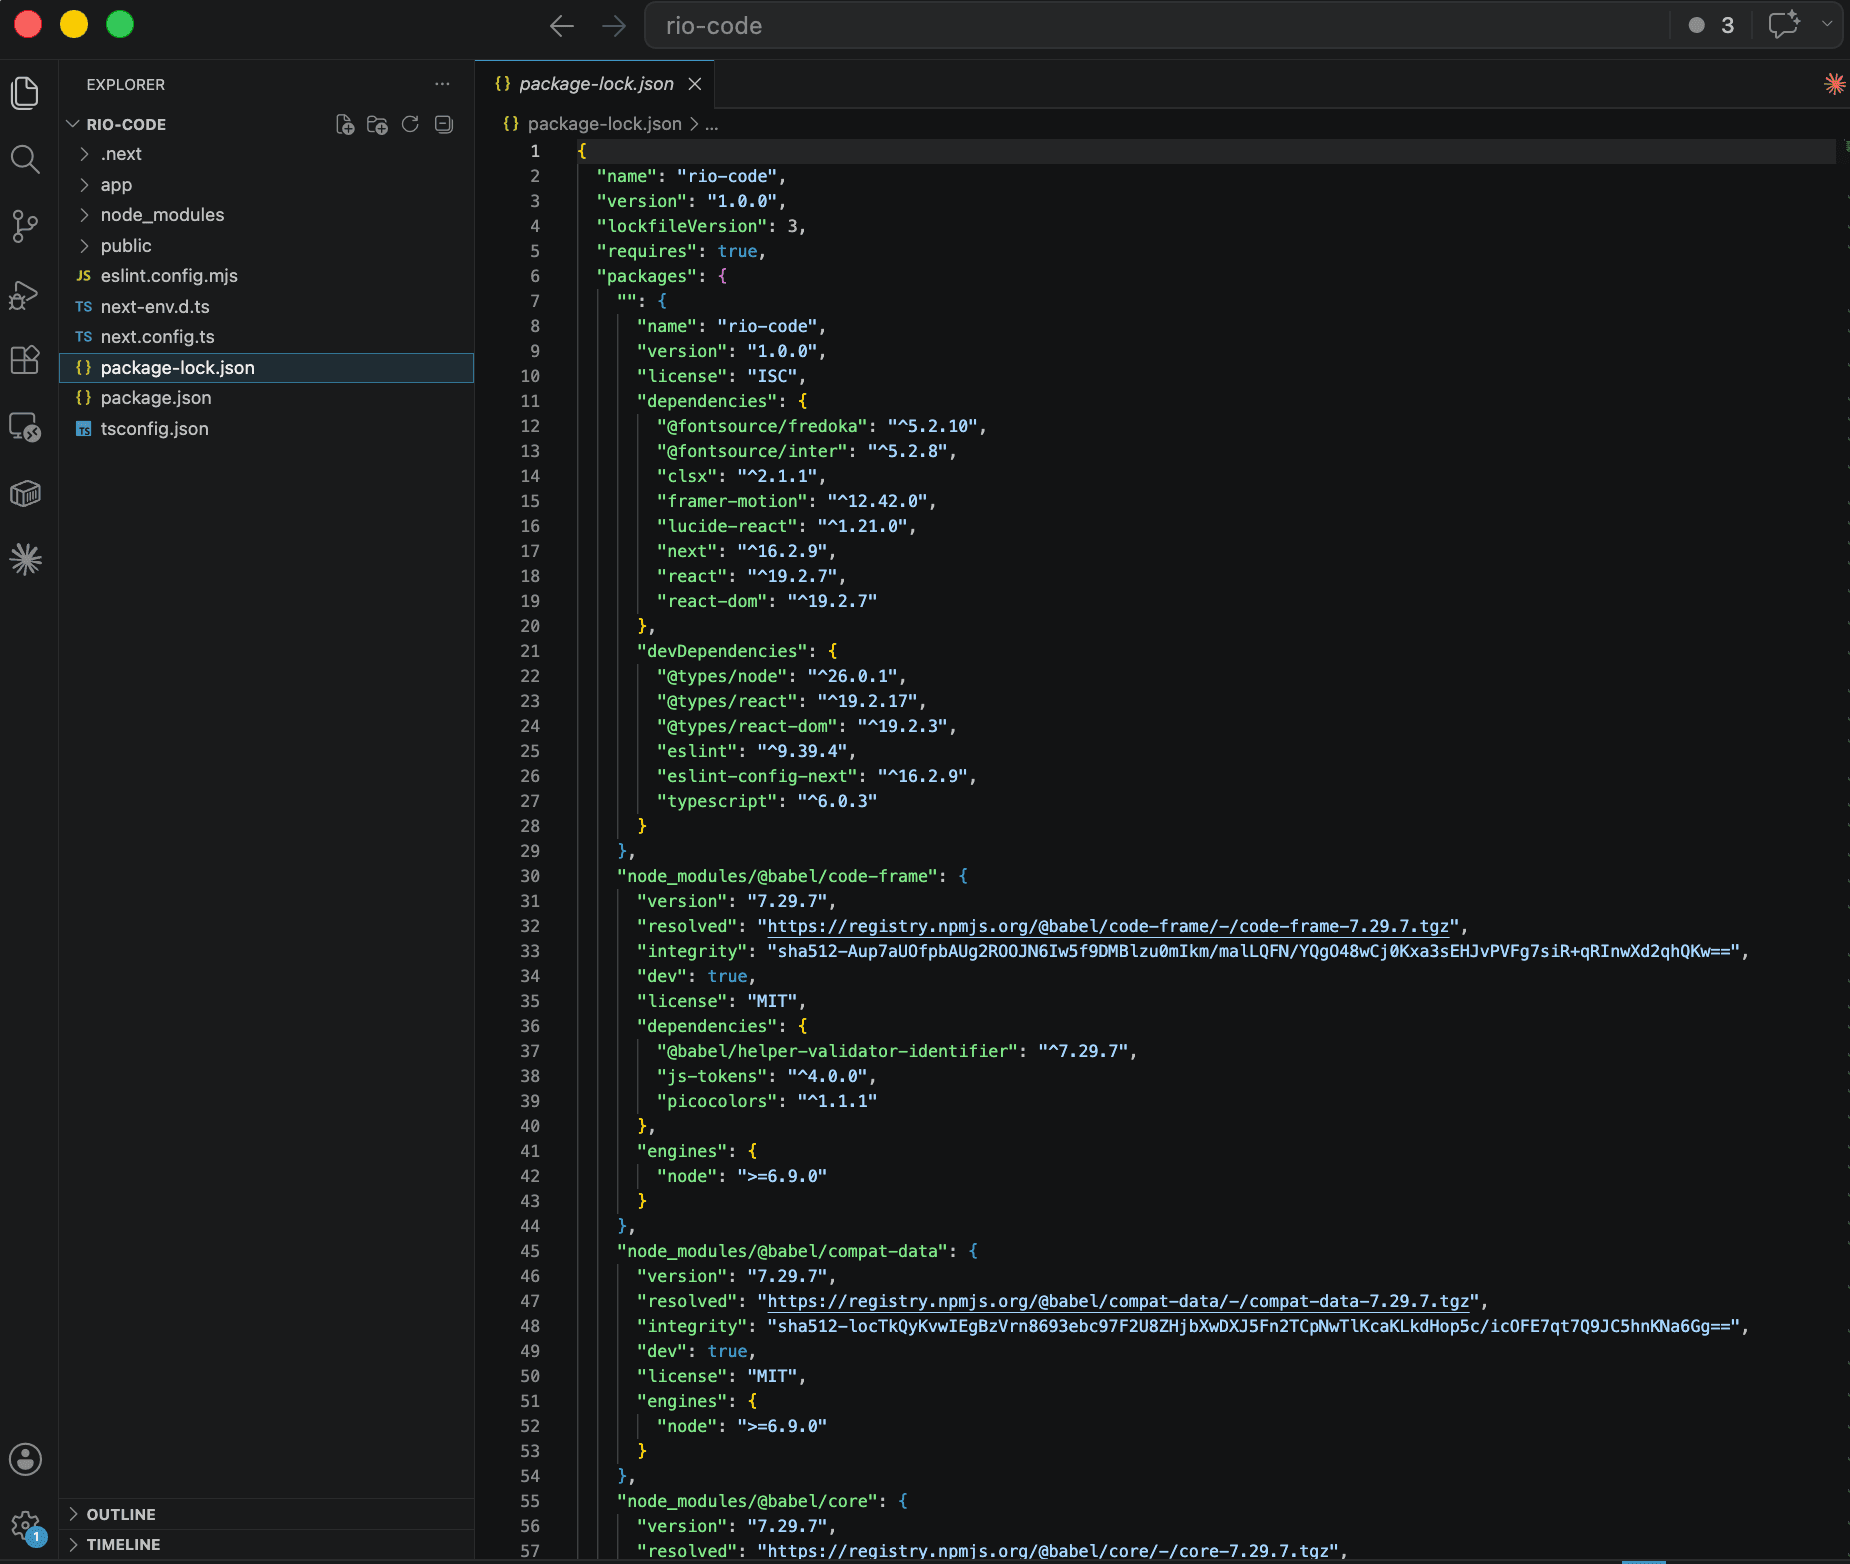Open the Extensions view
The width and height of the screenshot is (1850, 1564).
tap(25, 360)
